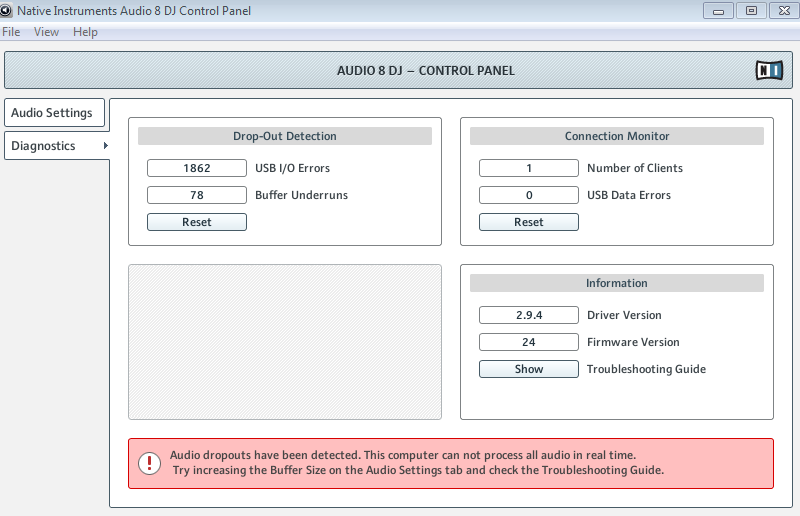Click the USB Data Errors value field

tap(529, 195)
